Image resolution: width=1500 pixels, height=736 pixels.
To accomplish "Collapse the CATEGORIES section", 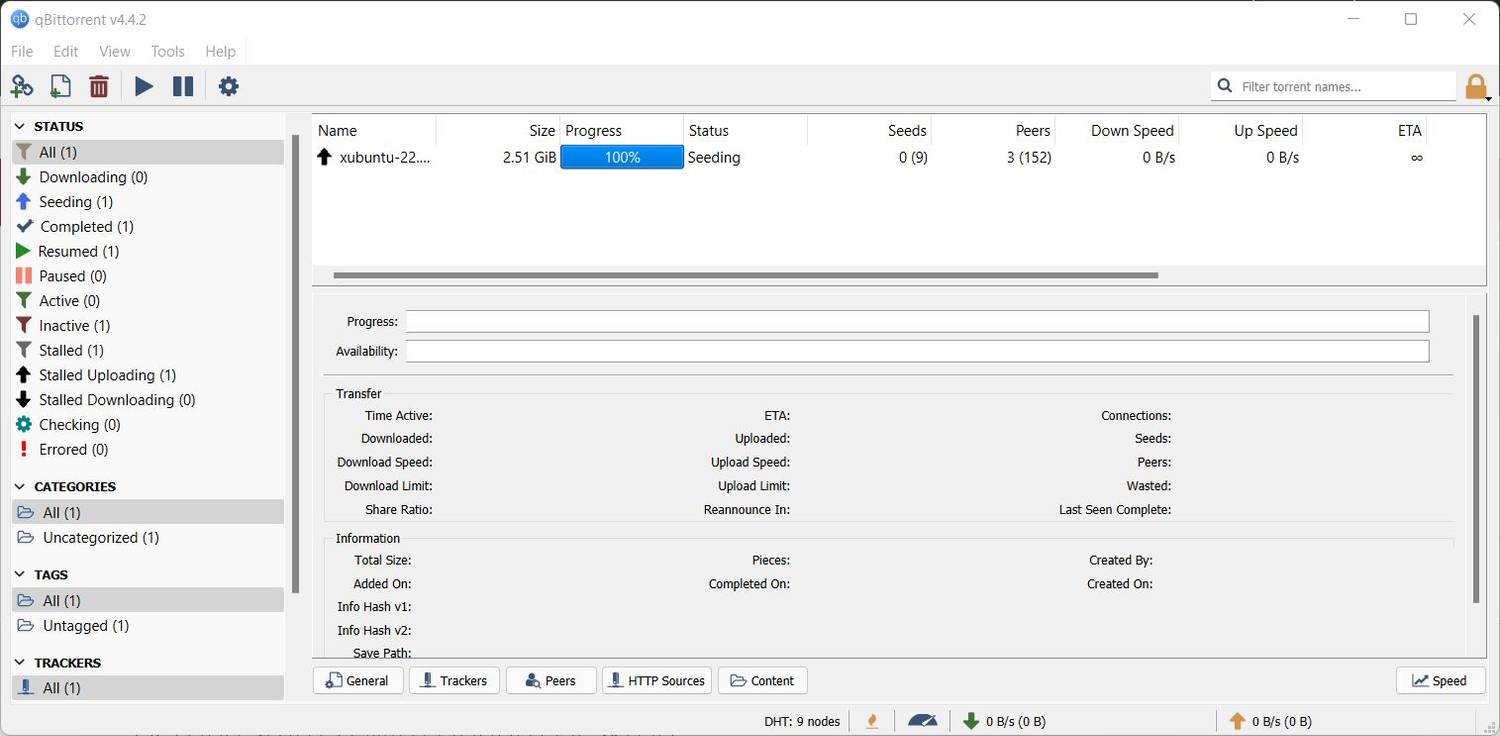I will [x=21, y=487].
